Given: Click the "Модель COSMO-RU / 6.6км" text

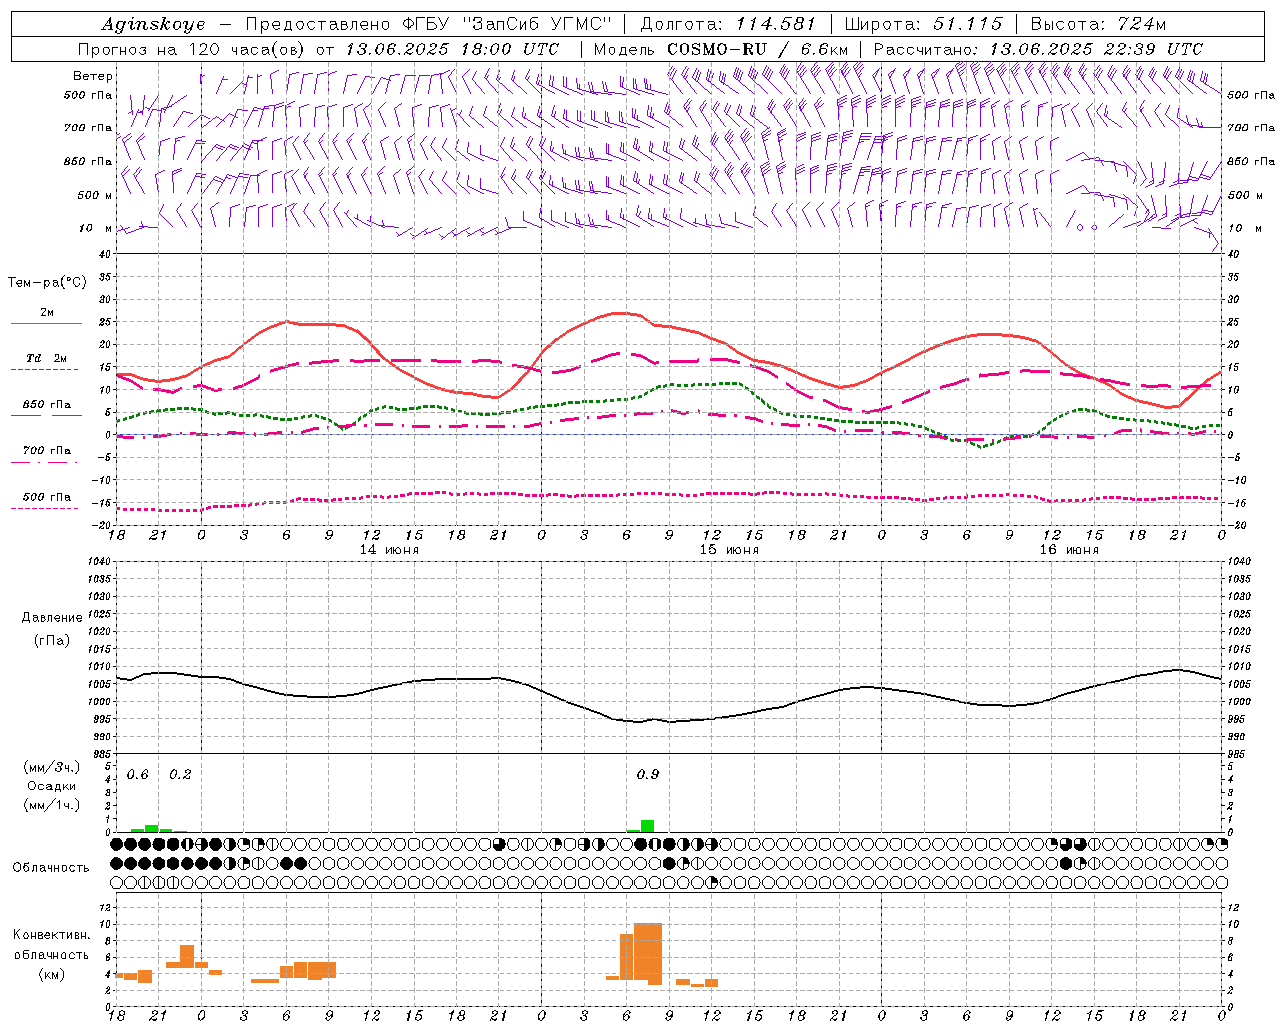Looking at the screenshot, I should (721, 49).
